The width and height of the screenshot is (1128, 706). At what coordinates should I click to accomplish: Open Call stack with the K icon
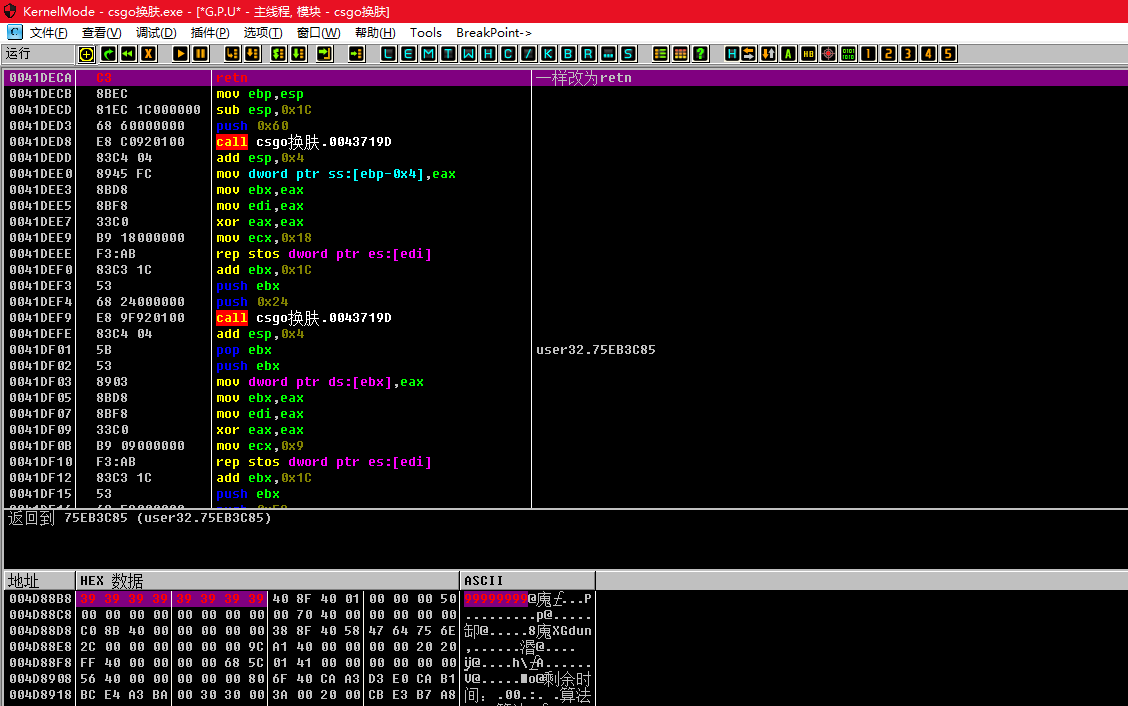pos(548,54)
